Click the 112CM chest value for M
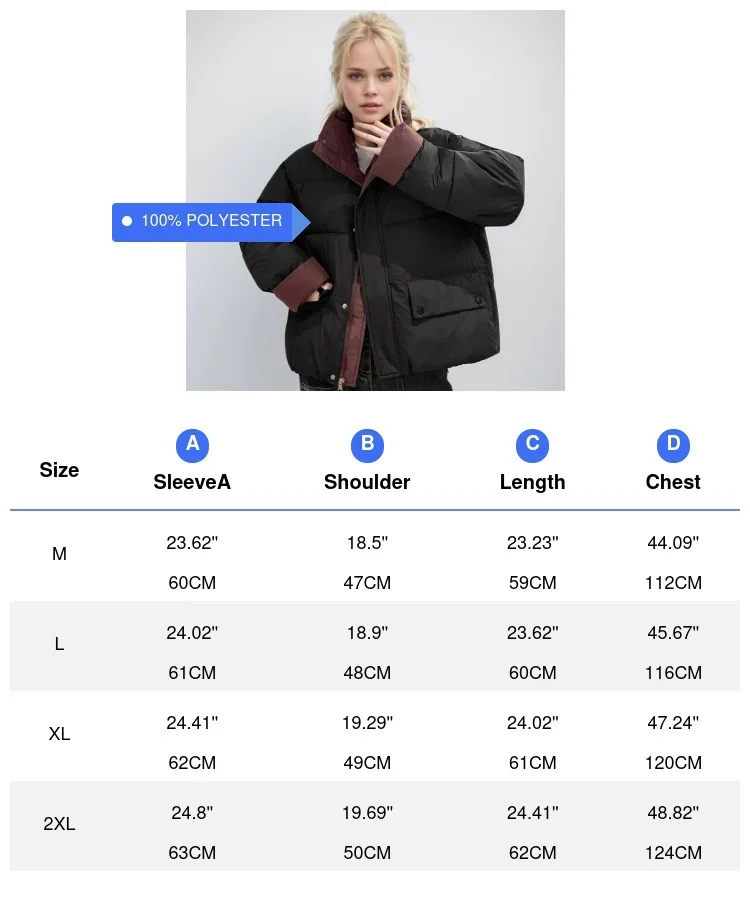 point(673,583)
